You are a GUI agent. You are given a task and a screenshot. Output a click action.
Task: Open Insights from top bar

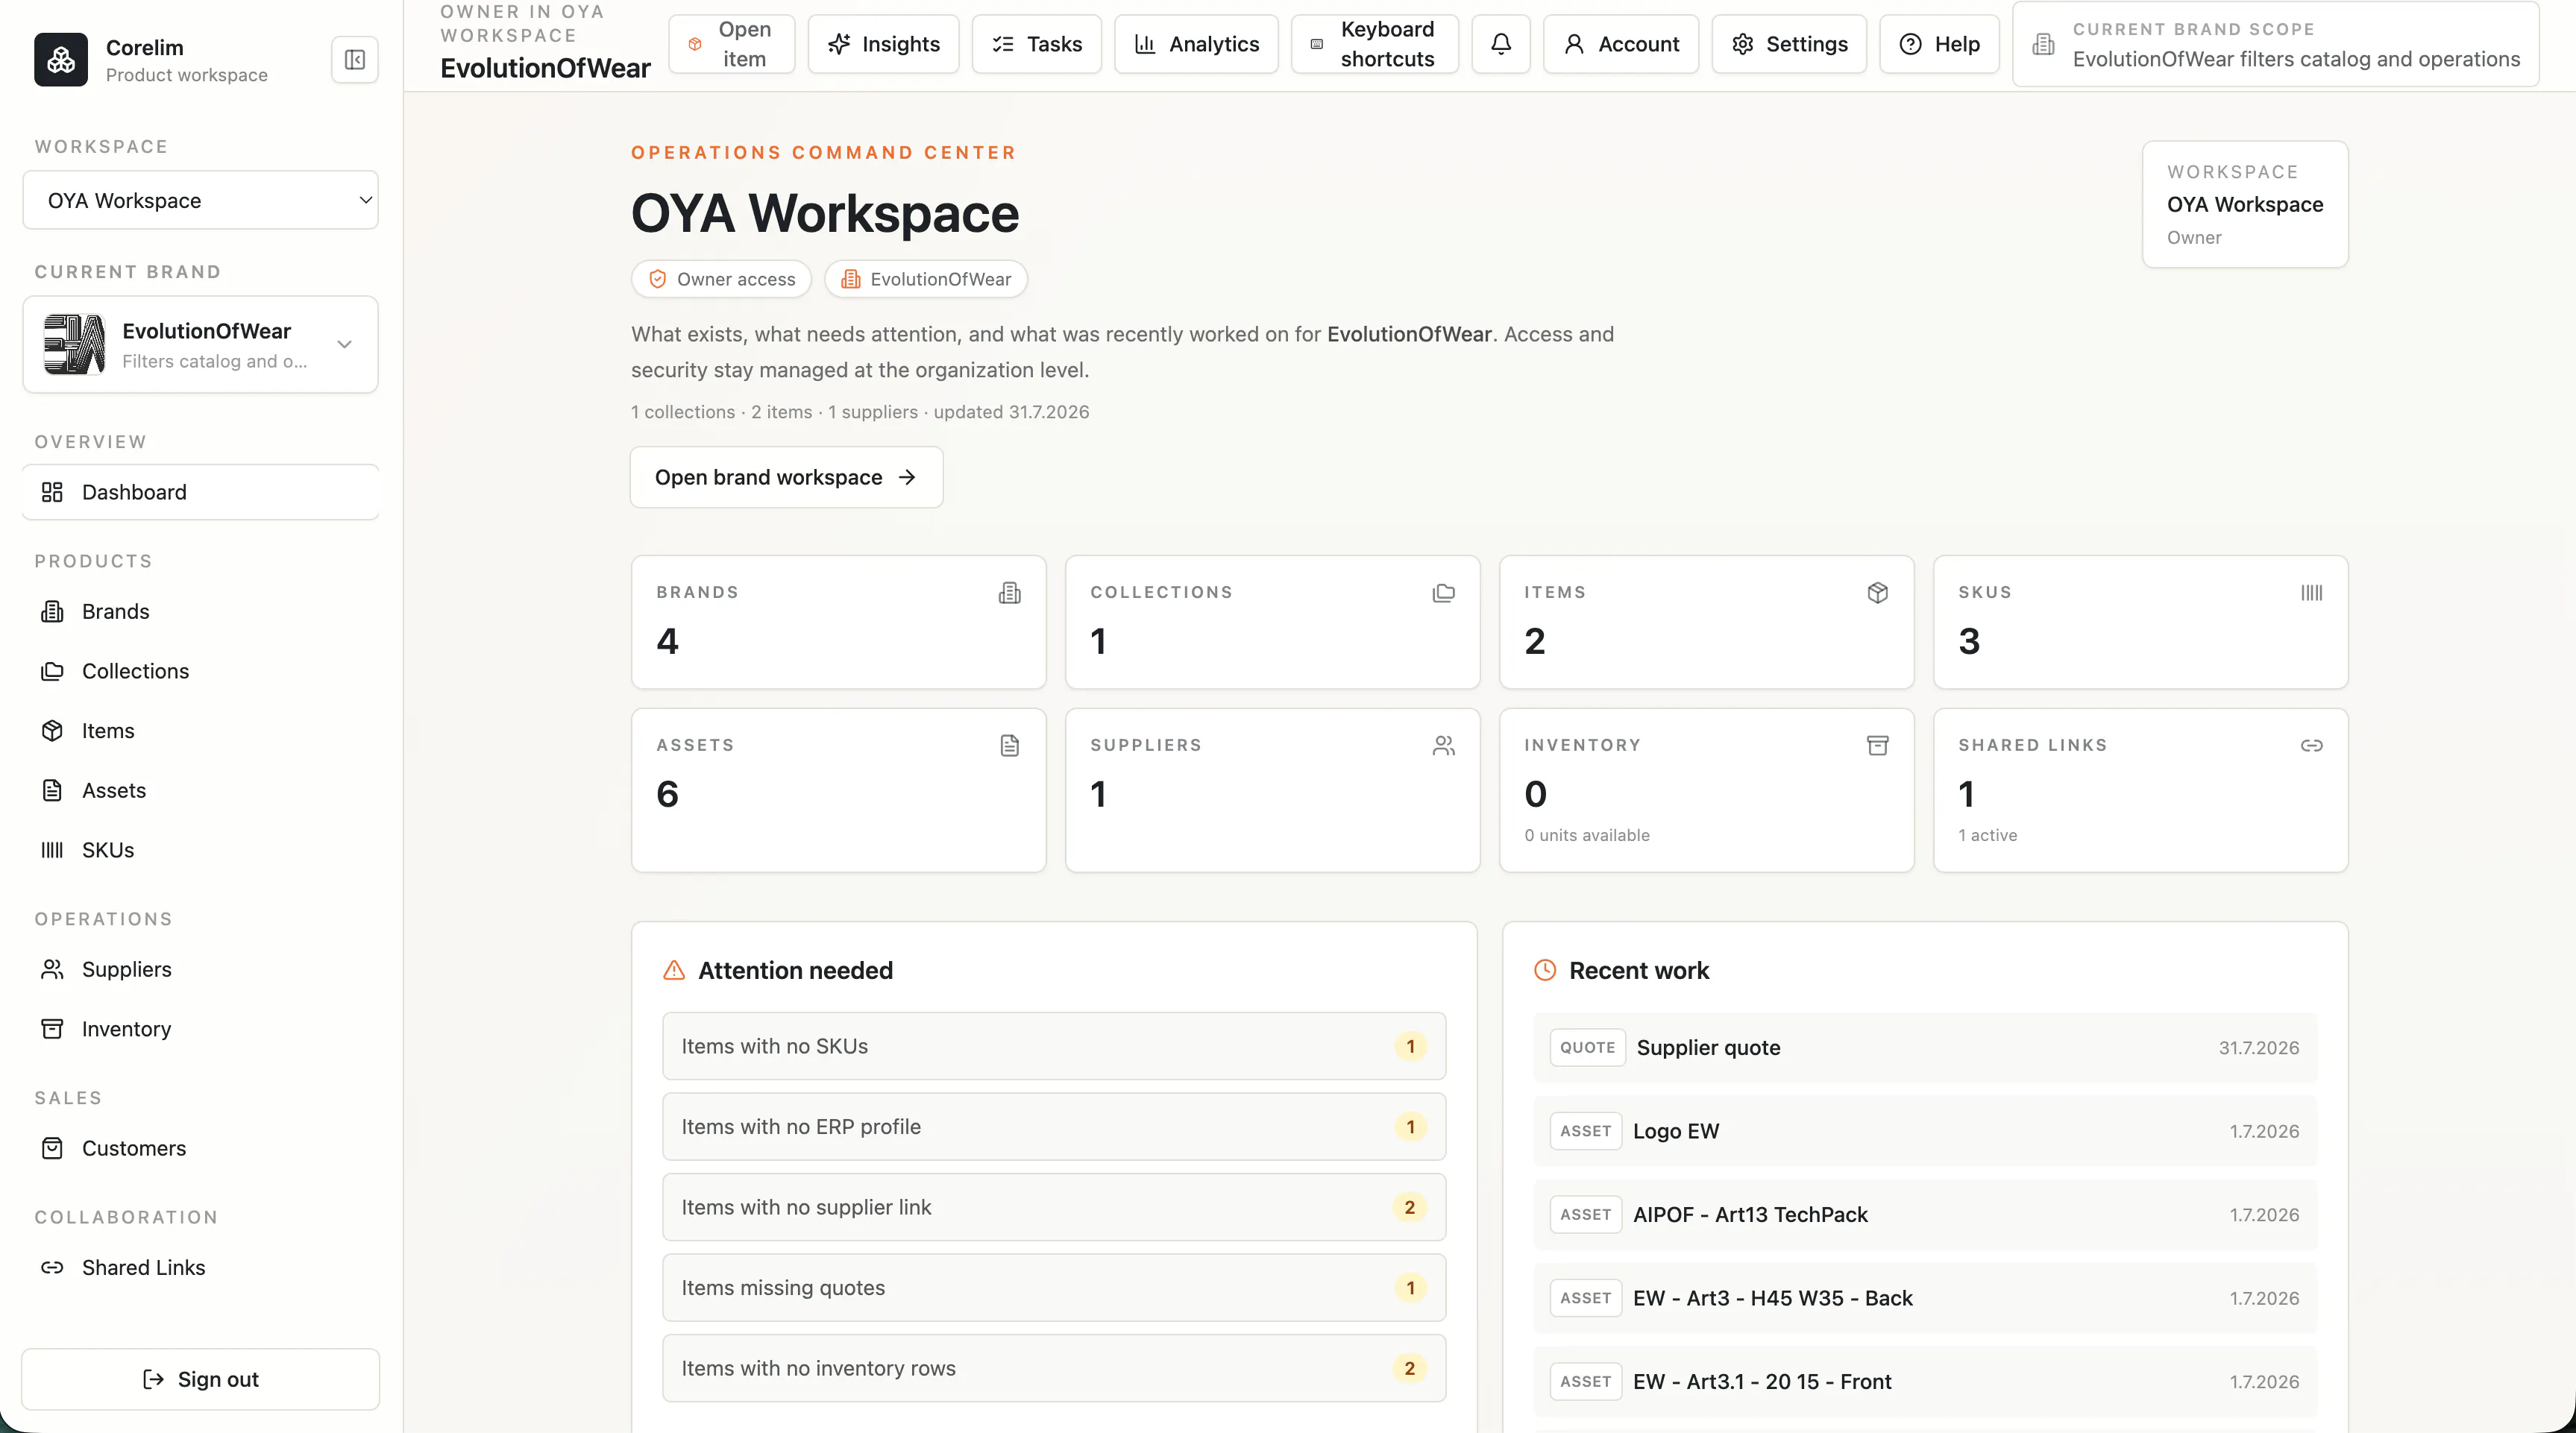[x=883, y=44]
